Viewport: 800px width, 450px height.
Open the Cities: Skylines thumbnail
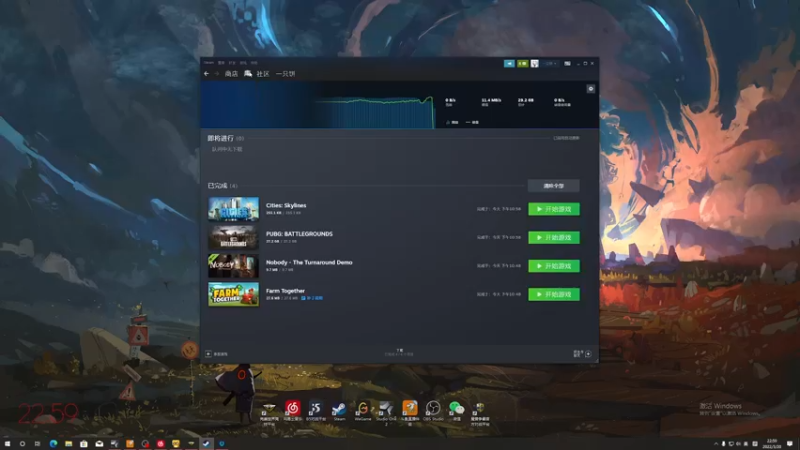coord(233,209)
